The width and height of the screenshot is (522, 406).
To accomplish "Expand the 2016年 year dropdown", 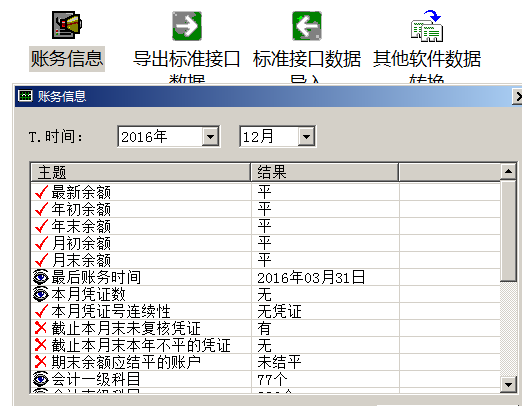I will click(210, 136).
